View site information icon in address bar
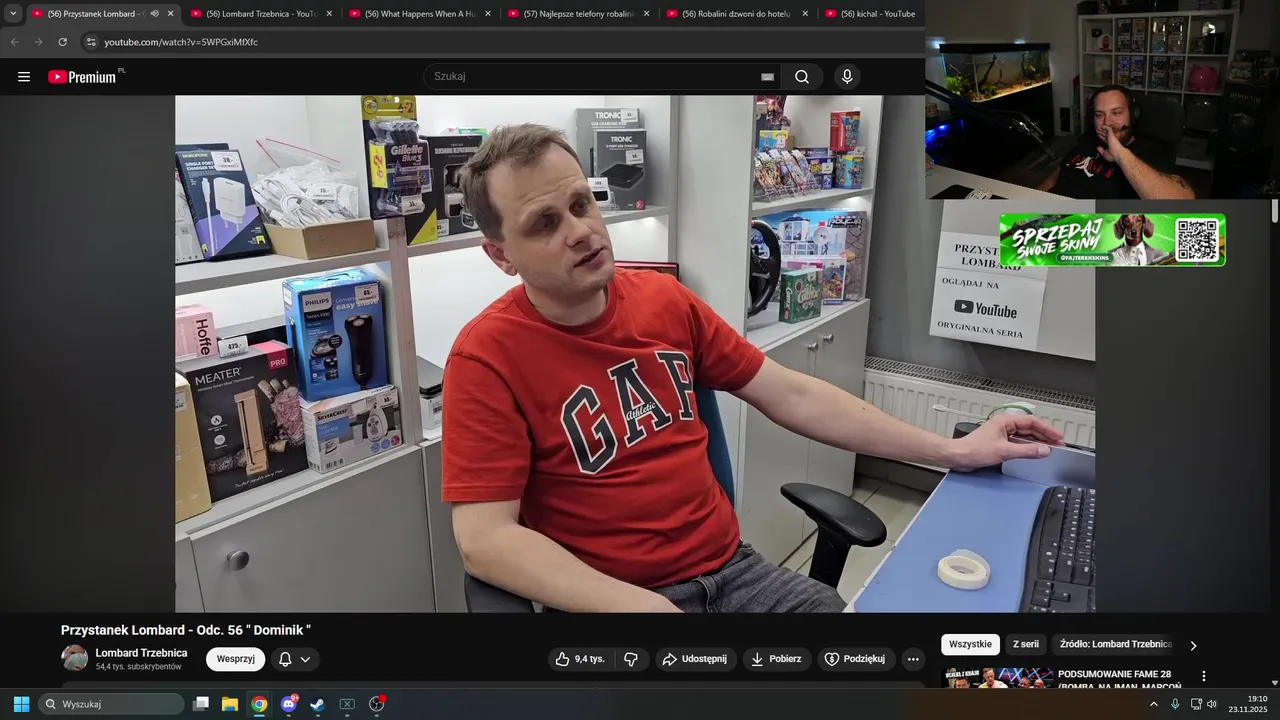Image resolution: width=1280 pixels, height=720 pixels. click(91, 42)
